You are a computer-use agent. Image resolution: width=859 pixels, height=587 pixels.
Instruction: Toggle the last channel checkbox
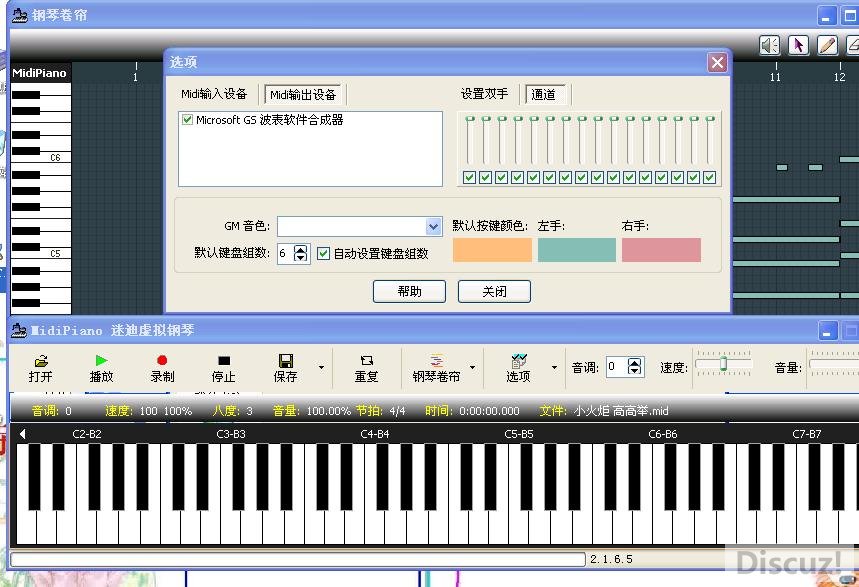pyautogui.click(x=709, y=177)
